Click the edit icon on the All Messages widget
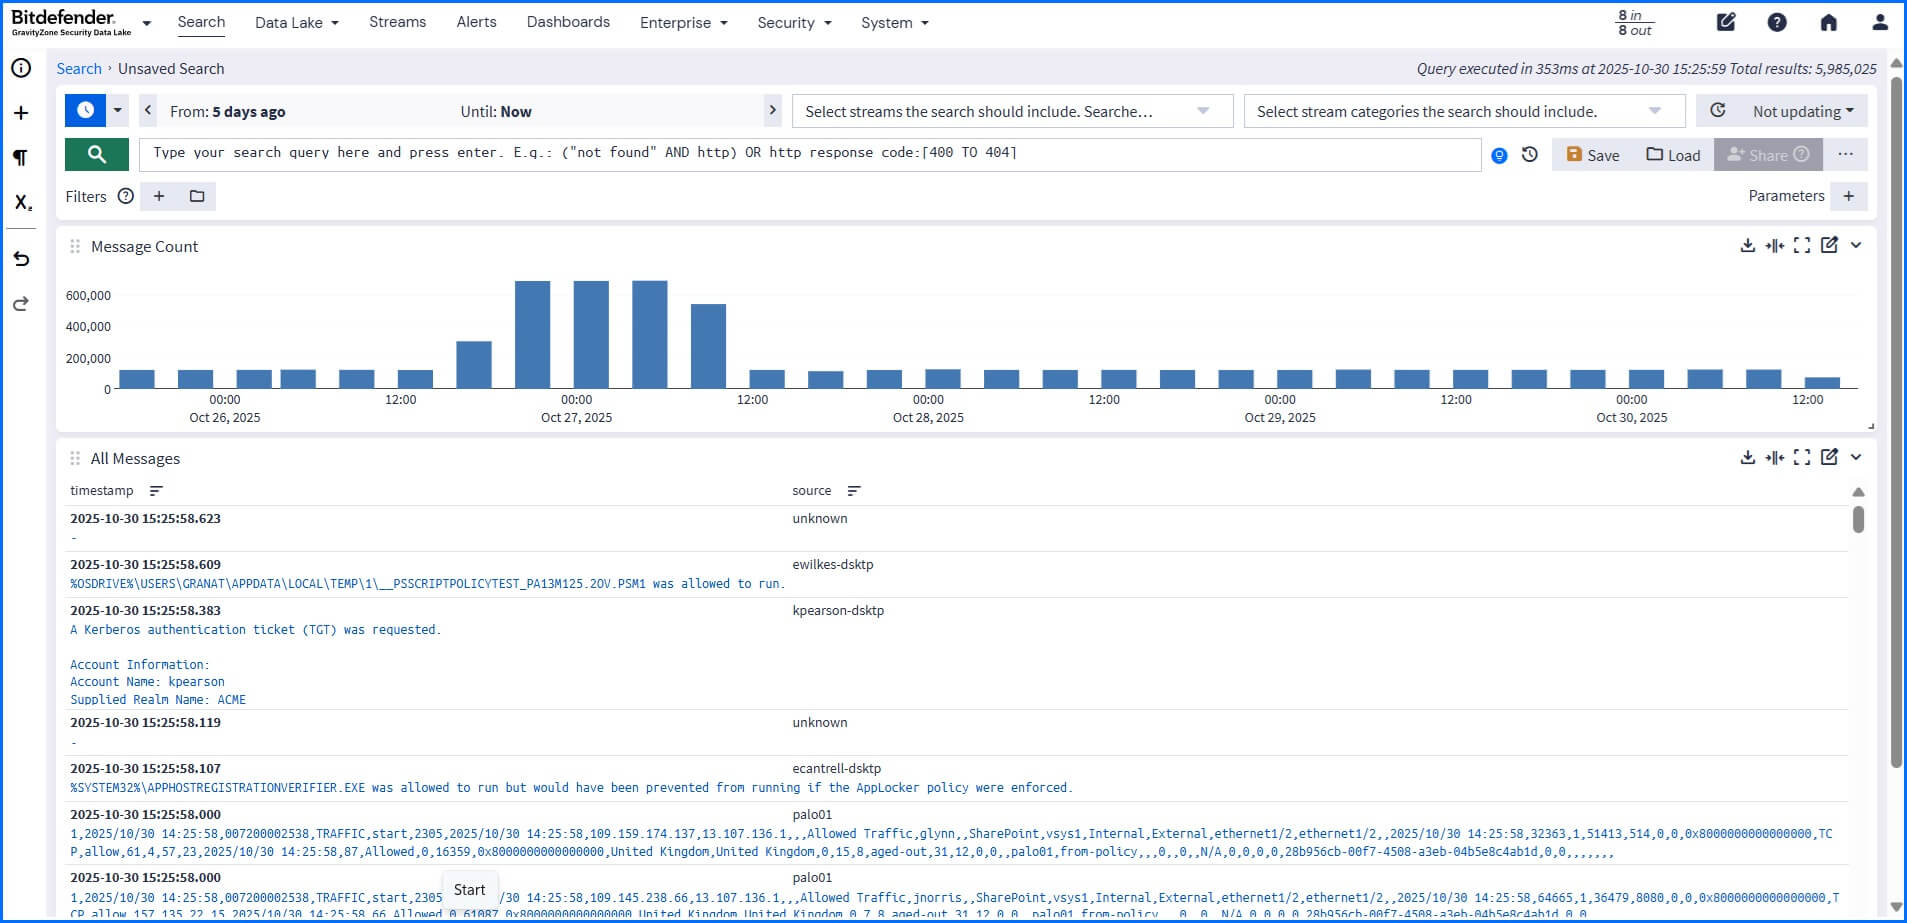Viewport: 1907px width, 923px height. click(1830, 457)
